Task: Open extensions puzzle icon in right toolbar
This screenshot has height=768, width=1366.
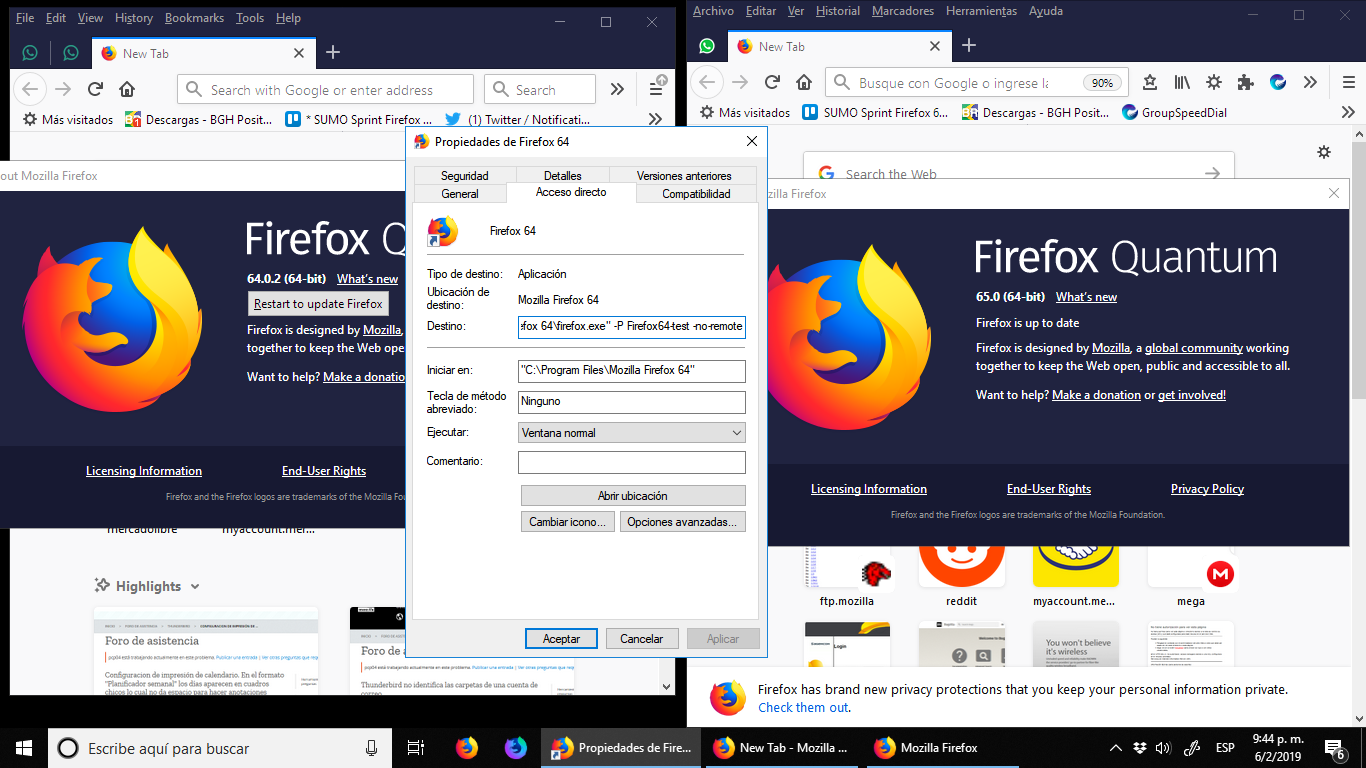Action: (x=1245, y=82)
